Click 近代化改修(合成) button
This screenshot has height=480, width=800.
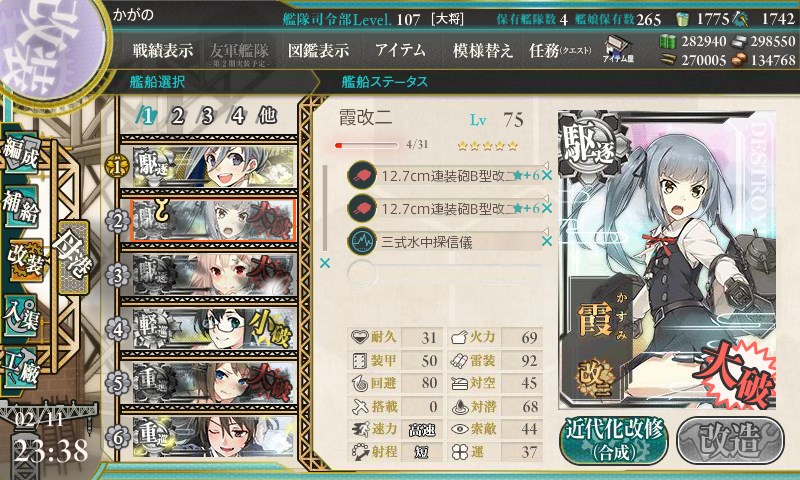click(x=614, y=440)
